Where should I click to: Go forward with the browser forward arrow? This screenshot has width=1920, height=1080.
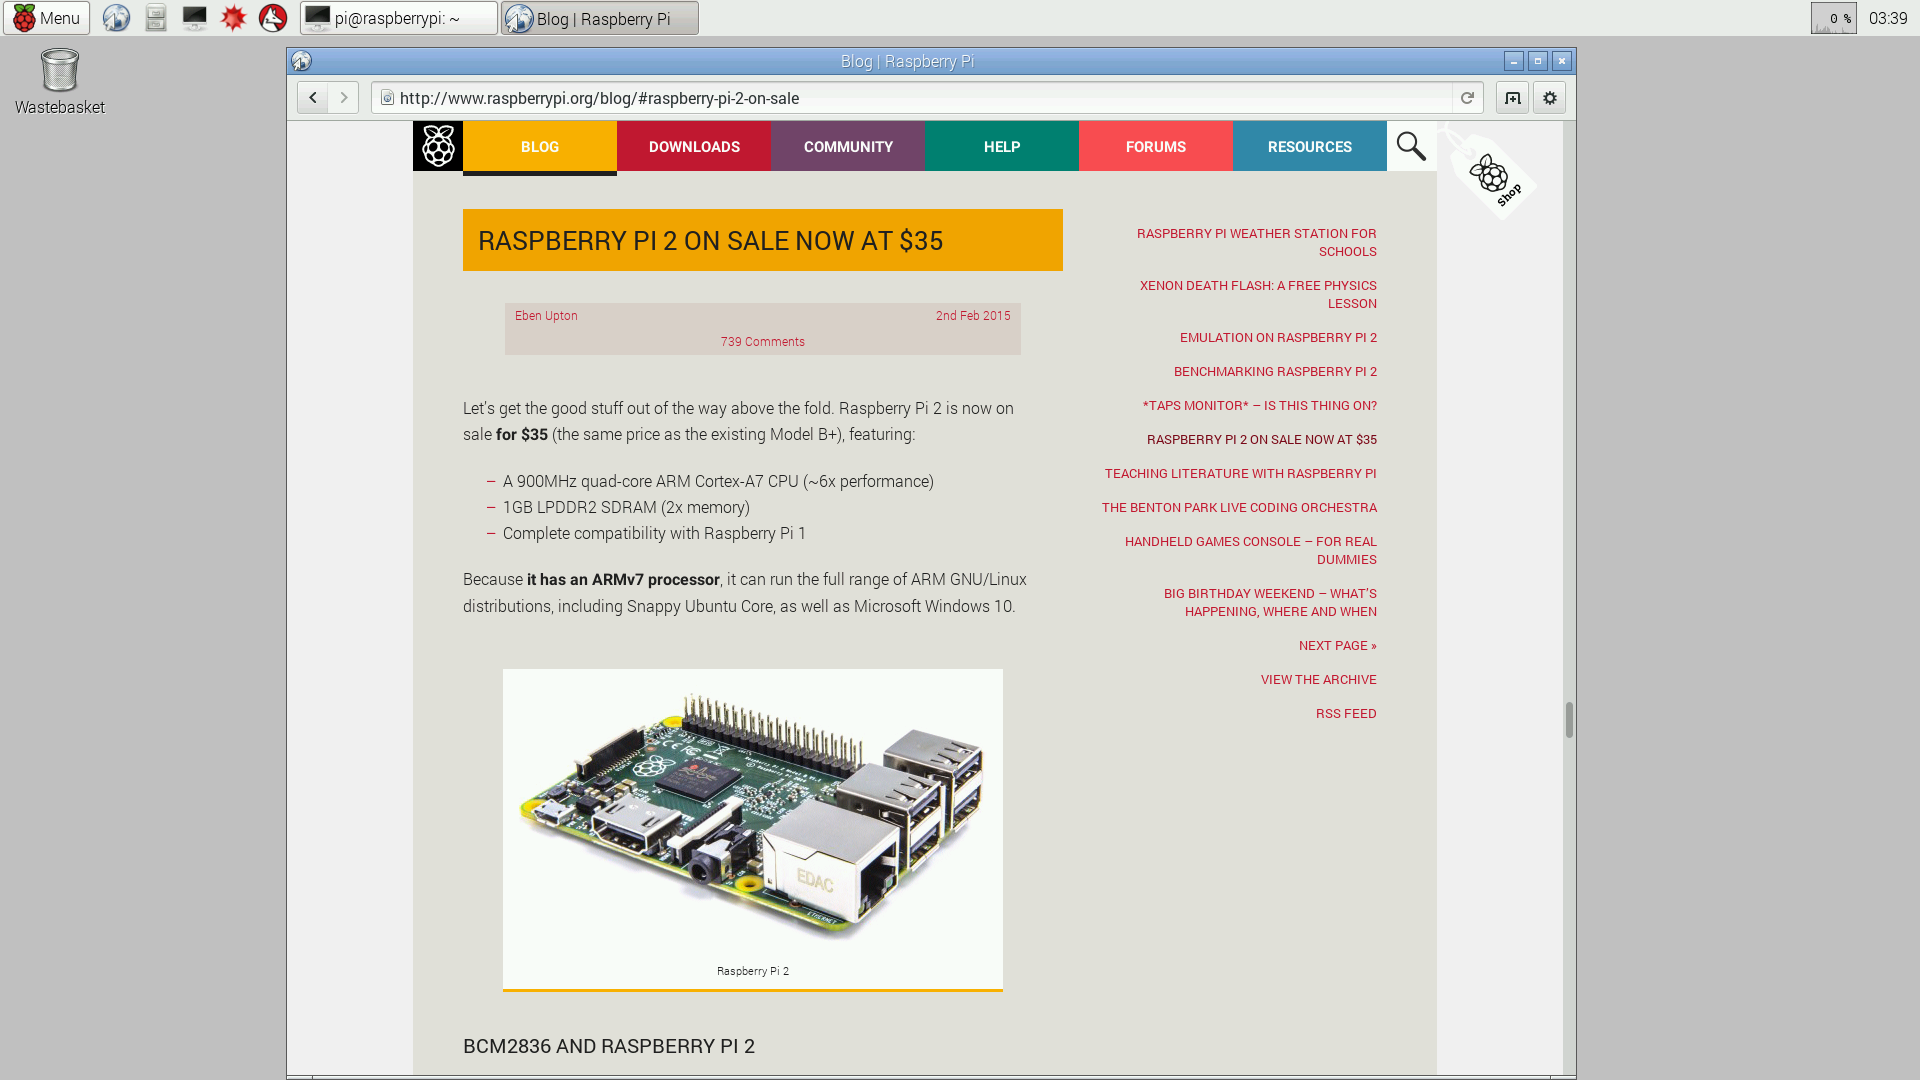[344, 98]
